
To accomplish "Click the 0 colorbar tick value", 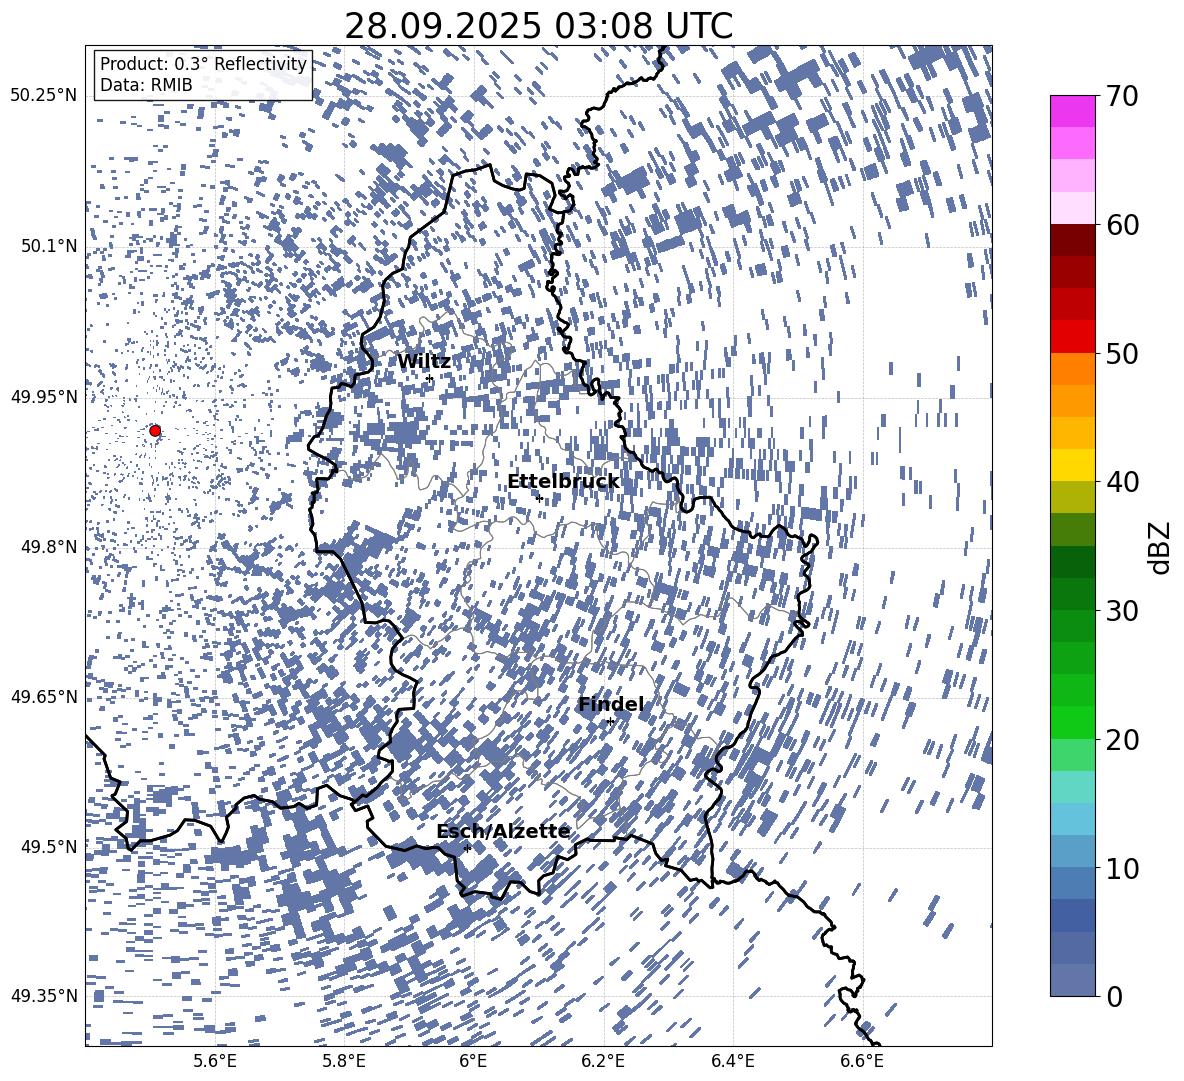I will pyautogui.click(x=1115, y=996).
